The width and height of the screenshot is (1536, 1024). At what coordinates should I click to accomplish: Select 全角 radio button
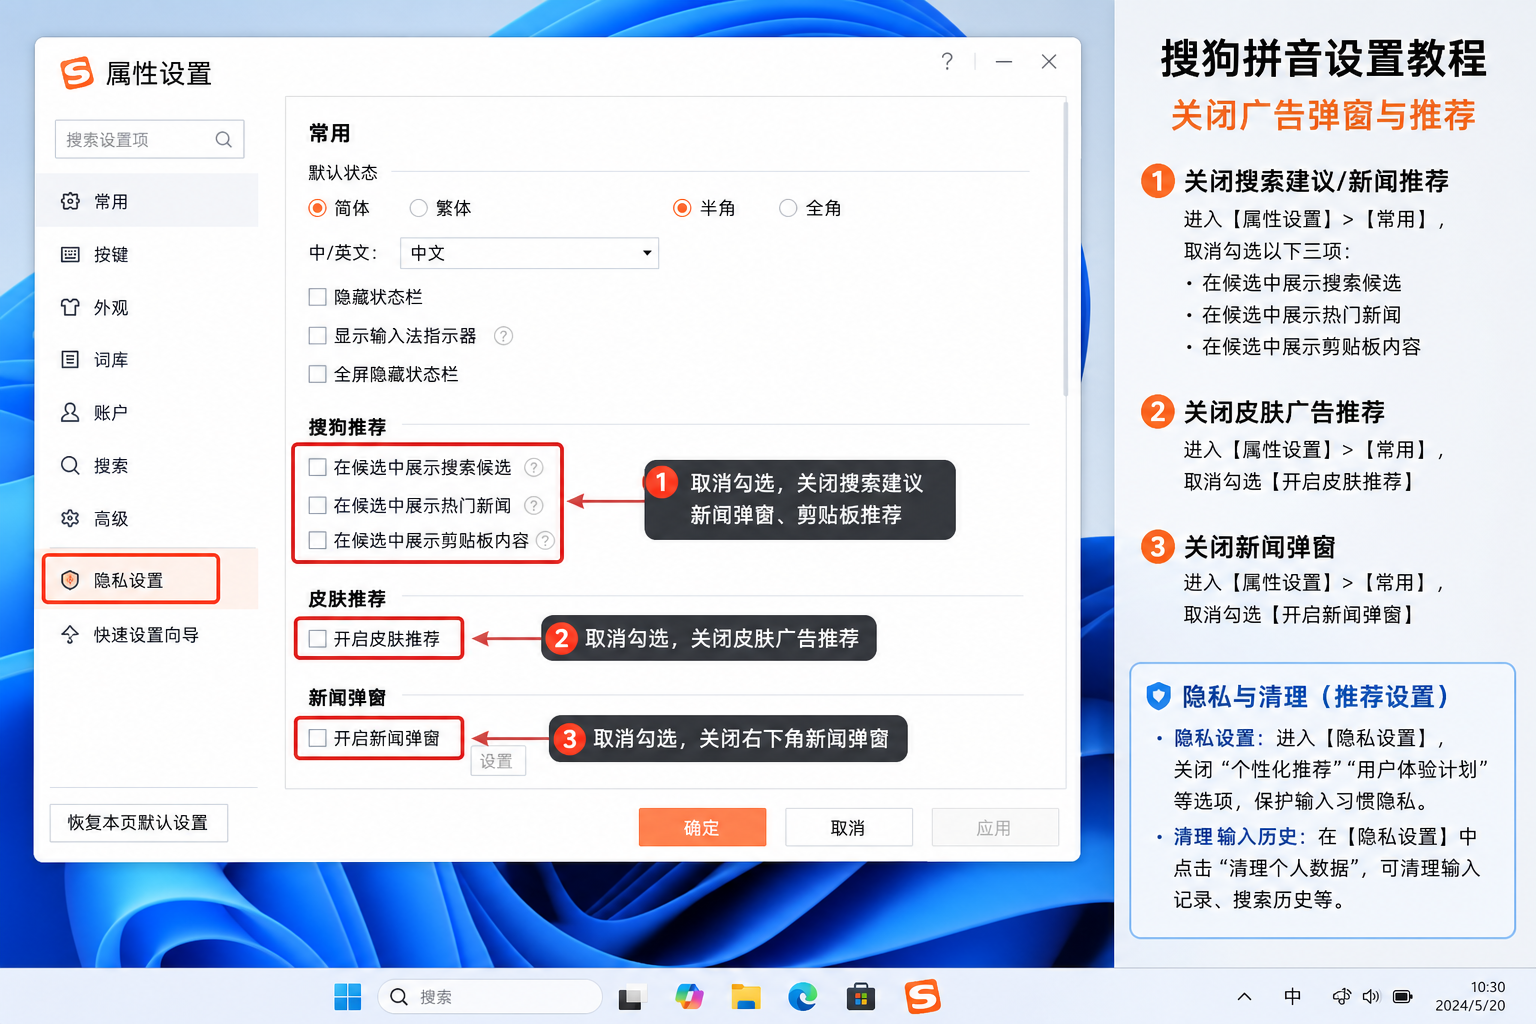pyautogui.click(x=788, y=208)
